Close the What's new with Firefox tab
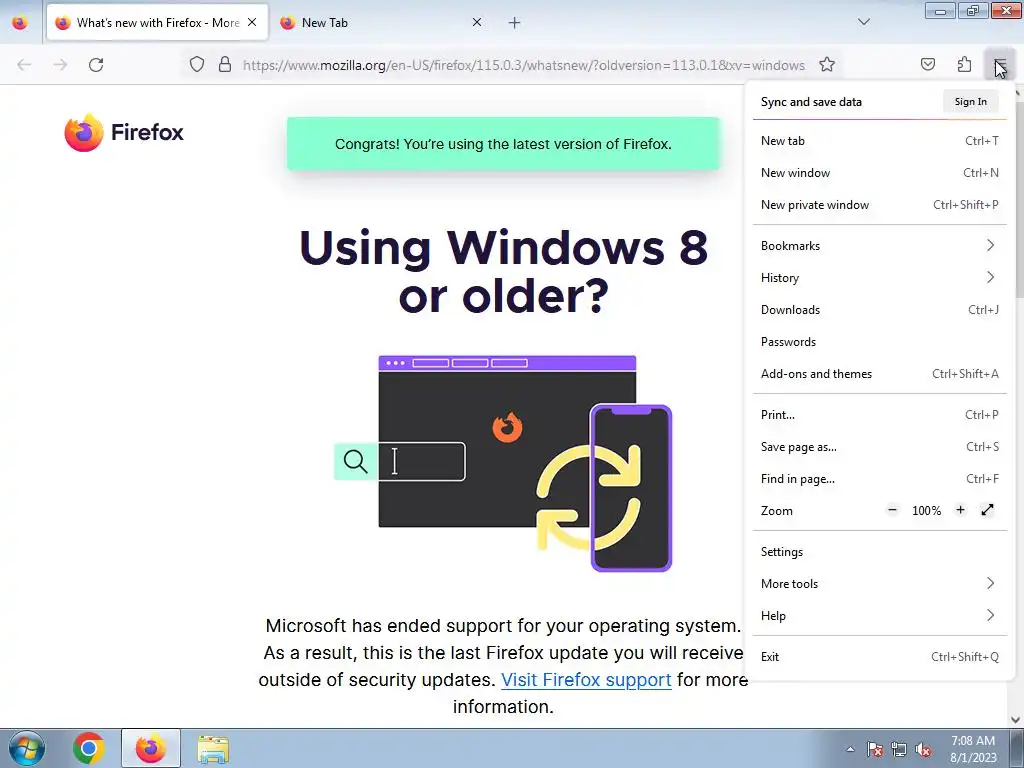 tap(252, 23)
